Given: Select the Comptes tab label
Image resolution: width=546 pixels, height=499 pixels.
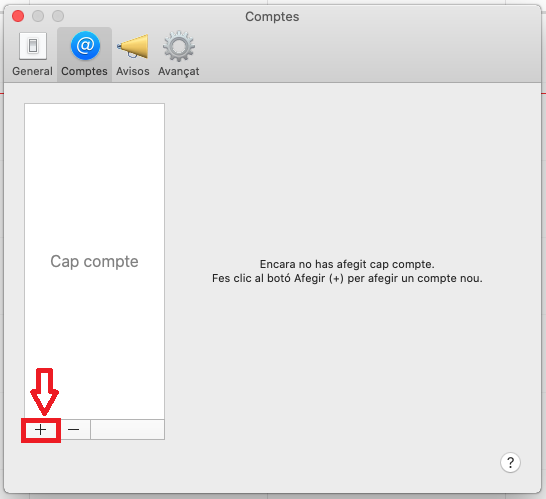Looking at the screenshot, I should point(84,71).
